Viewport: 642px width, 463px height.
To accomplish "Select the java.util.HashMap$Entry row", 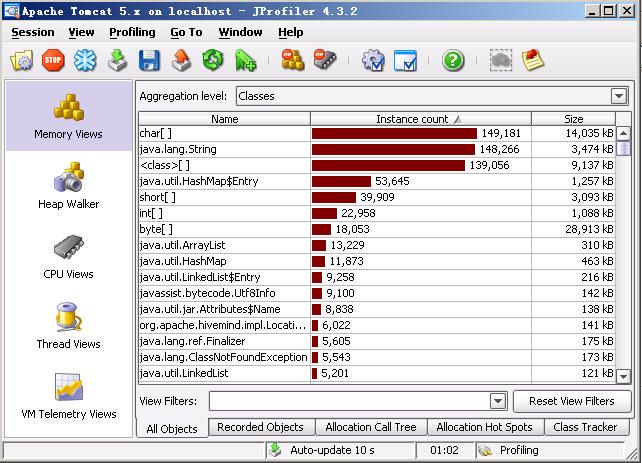I will tap(377, 181).
